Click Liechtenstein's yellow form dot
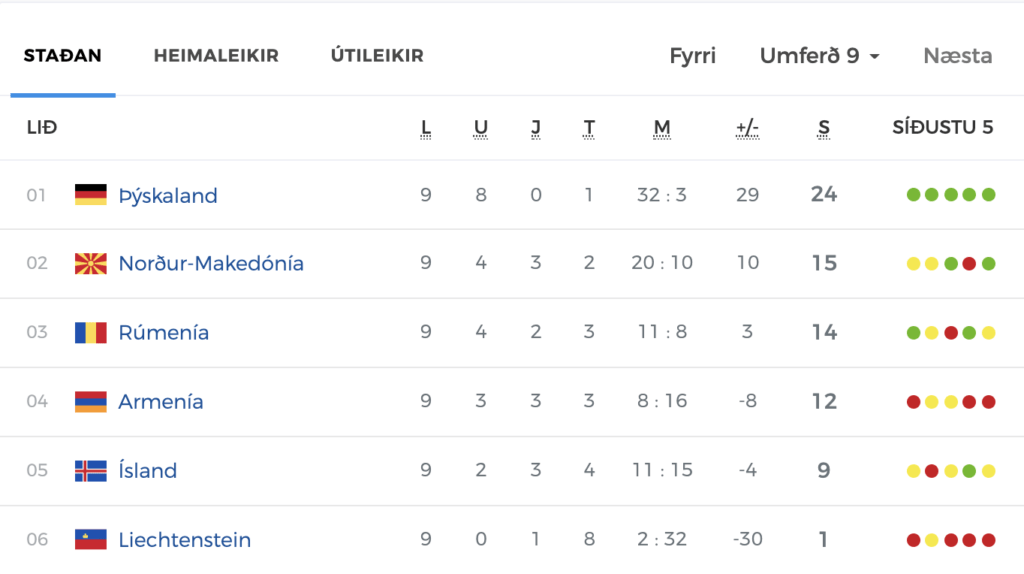1024x574 pixels. [x=932, y=540]
